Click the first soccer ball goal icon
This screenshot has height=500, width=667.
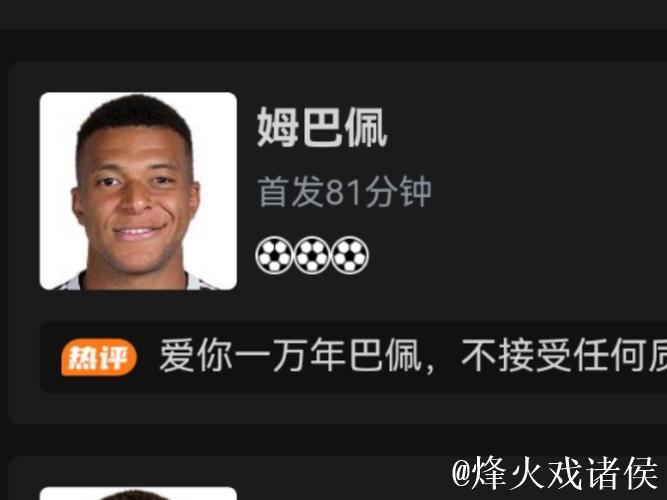pos(274,255)
